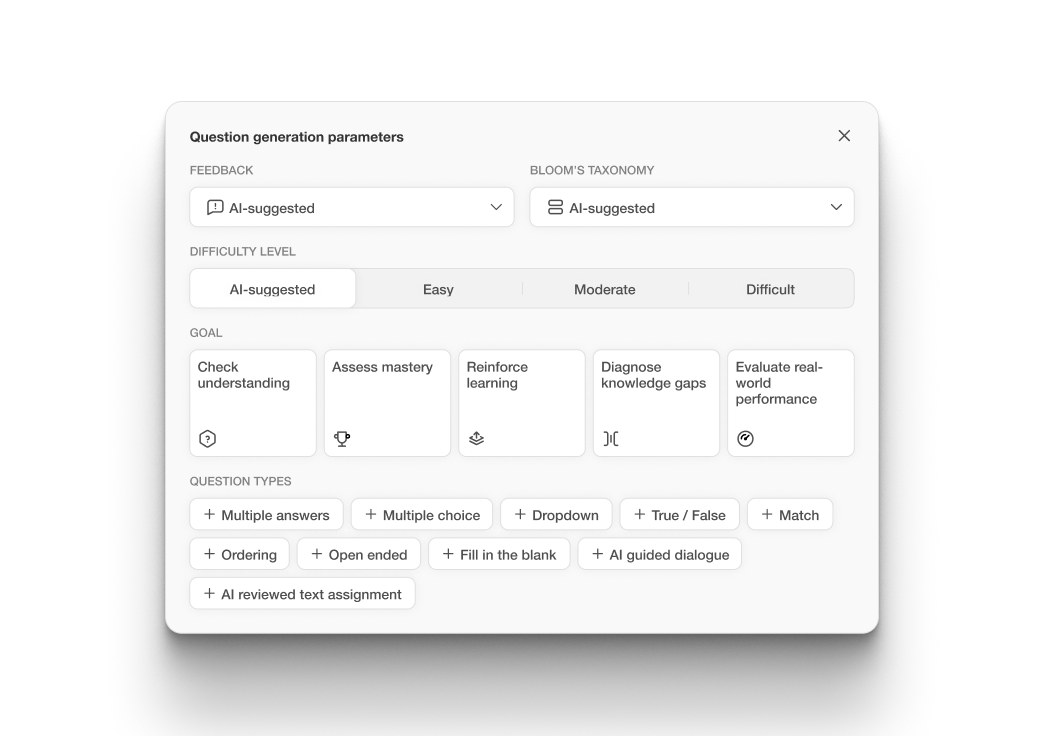The image size is (1042, 736).
Task: Click the trophy icon on Assess mastery card
Action: click(340, 437)
